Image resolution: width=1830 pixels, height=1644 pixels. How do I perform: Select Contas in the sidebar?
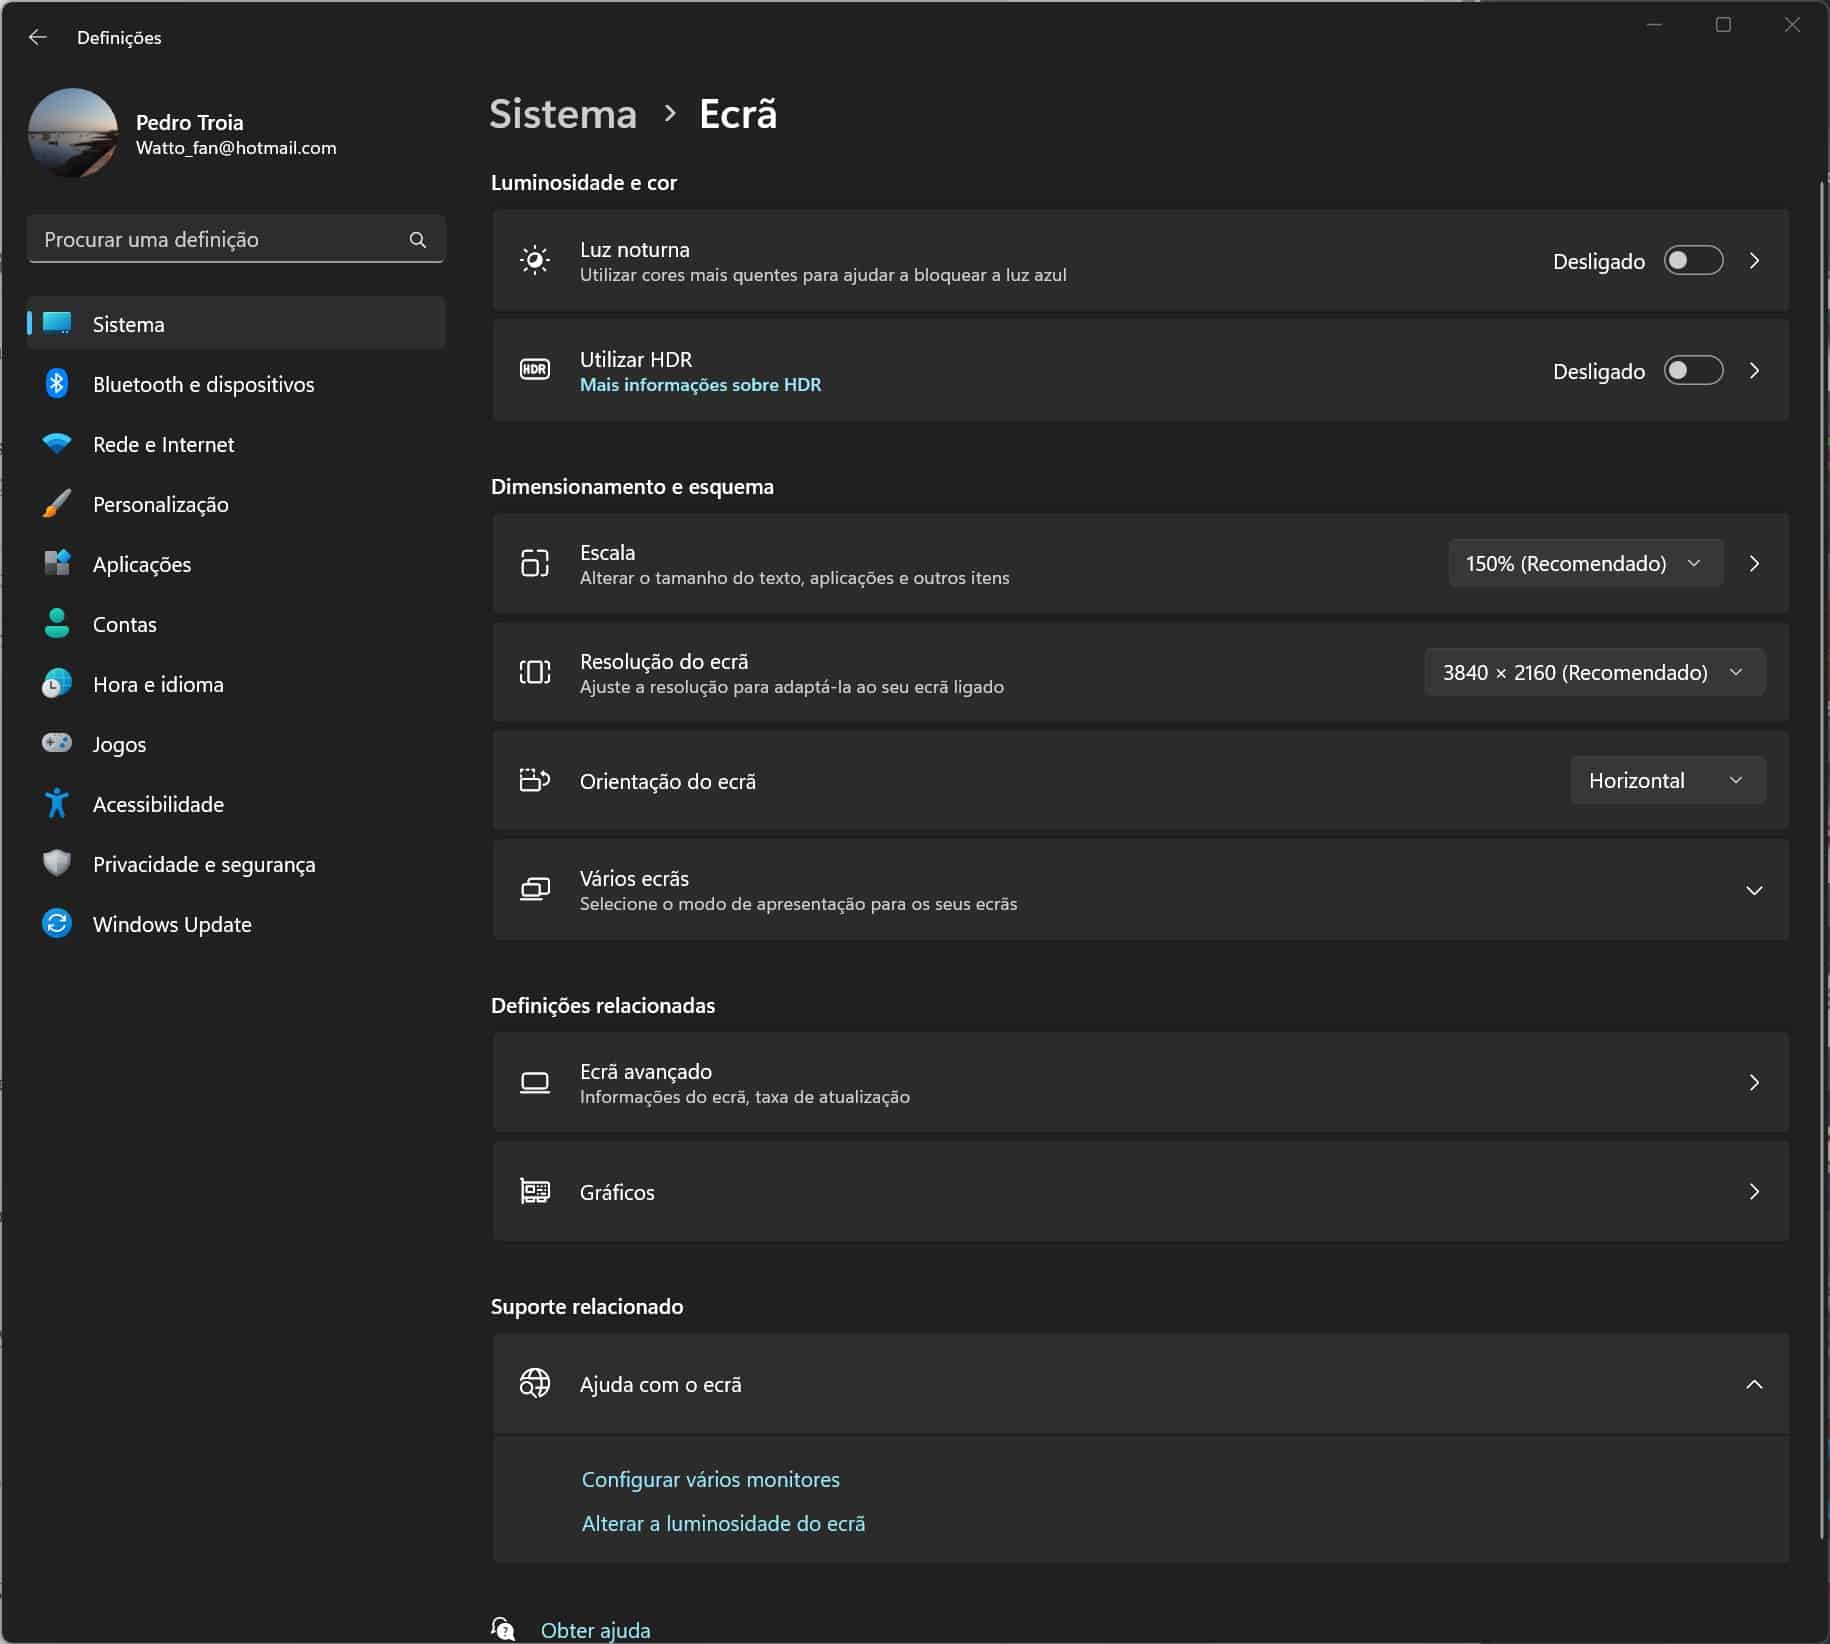pos(125,624)
